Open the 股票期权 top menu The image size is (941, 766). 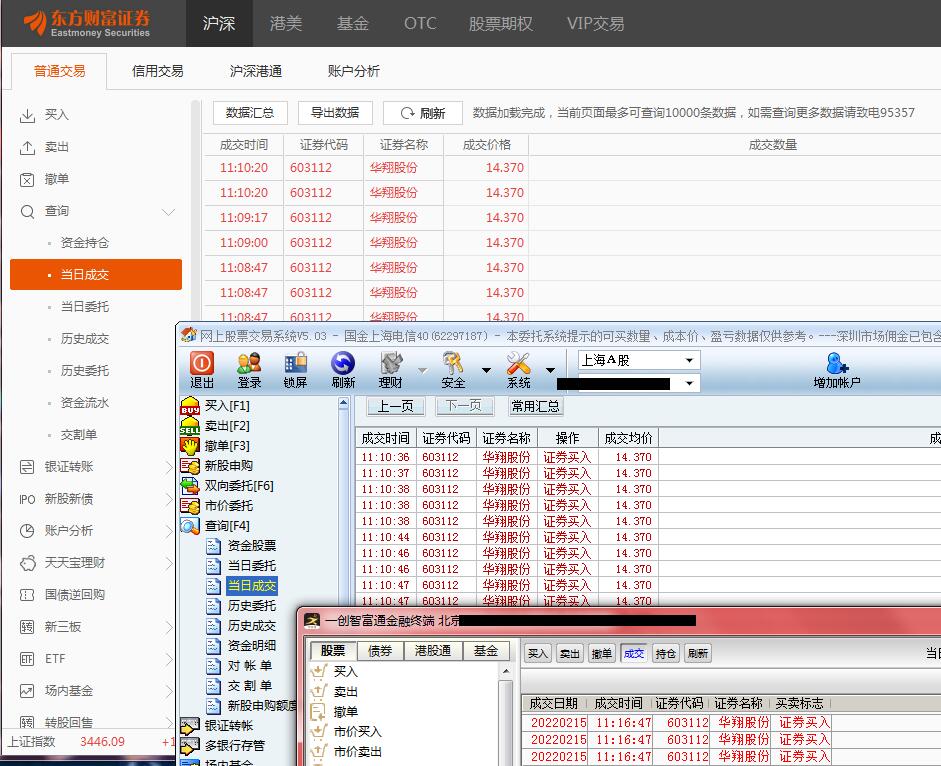501,23
